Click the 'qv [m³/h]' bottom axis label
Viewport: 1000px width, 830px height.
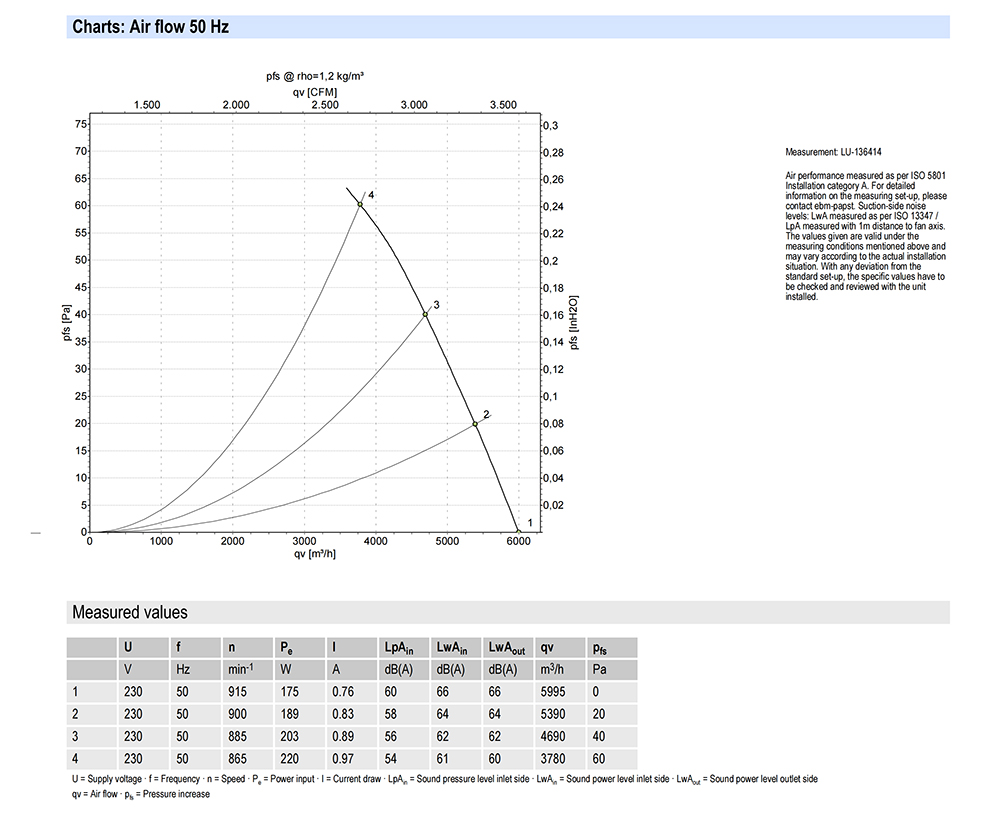[x=314, y=554]
